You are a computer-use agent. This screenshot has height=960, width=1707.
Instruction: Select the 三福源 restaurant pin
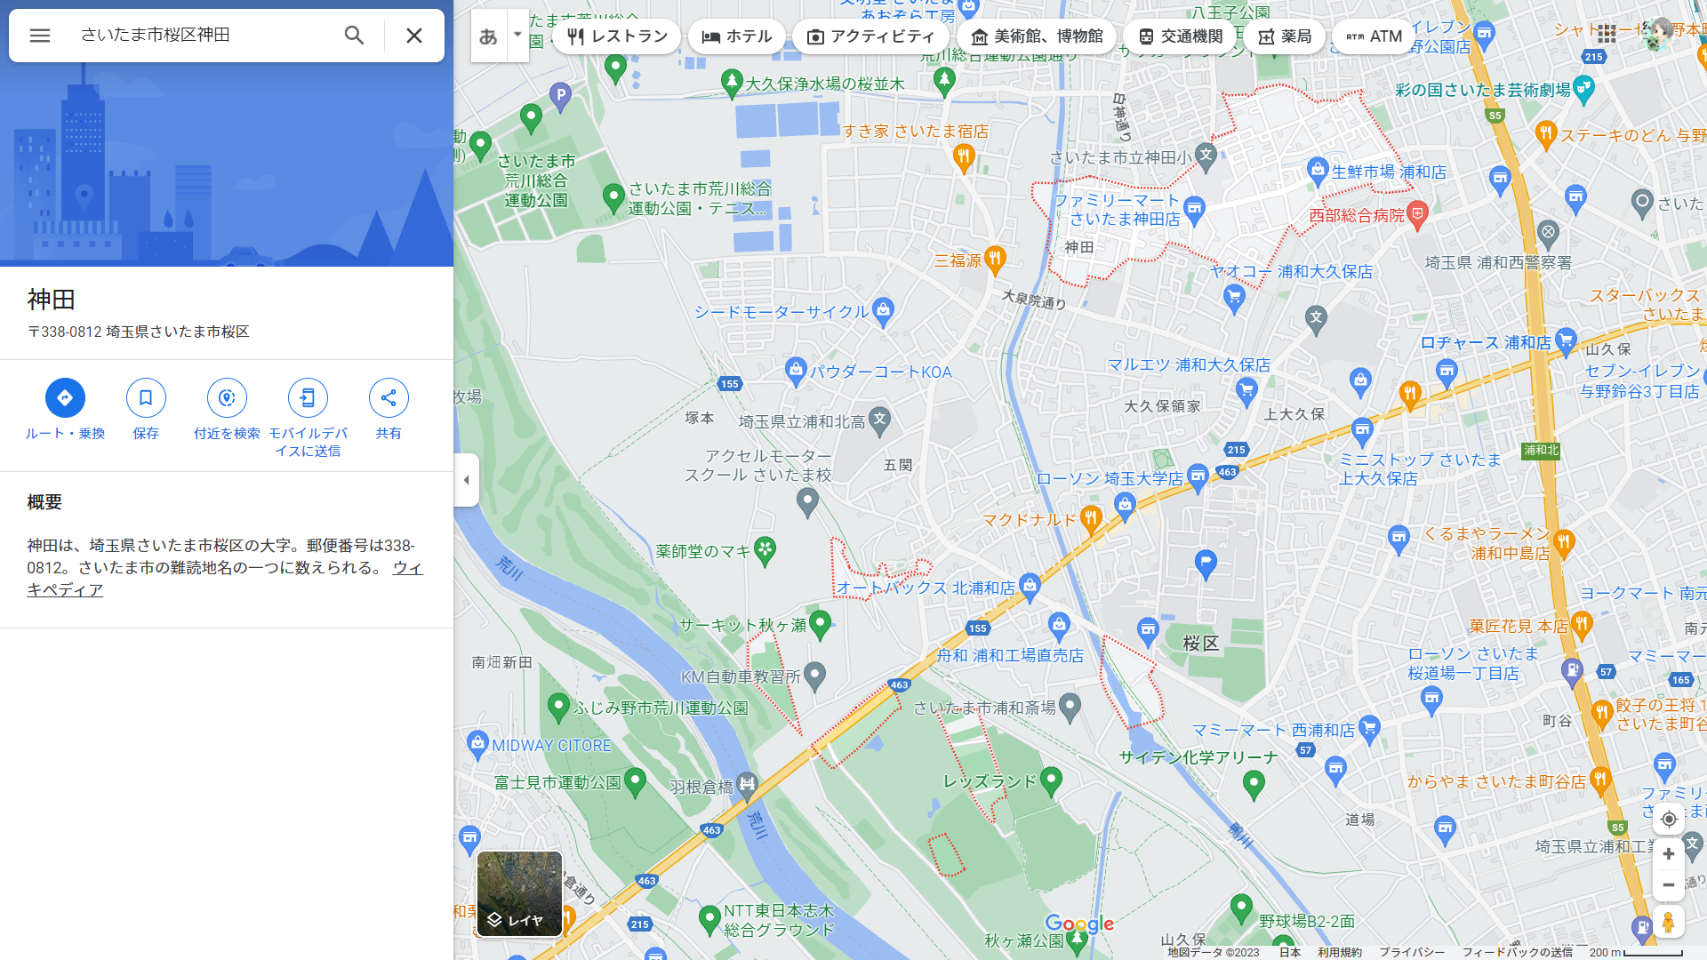pyautogui.click(x=994, y=259)
